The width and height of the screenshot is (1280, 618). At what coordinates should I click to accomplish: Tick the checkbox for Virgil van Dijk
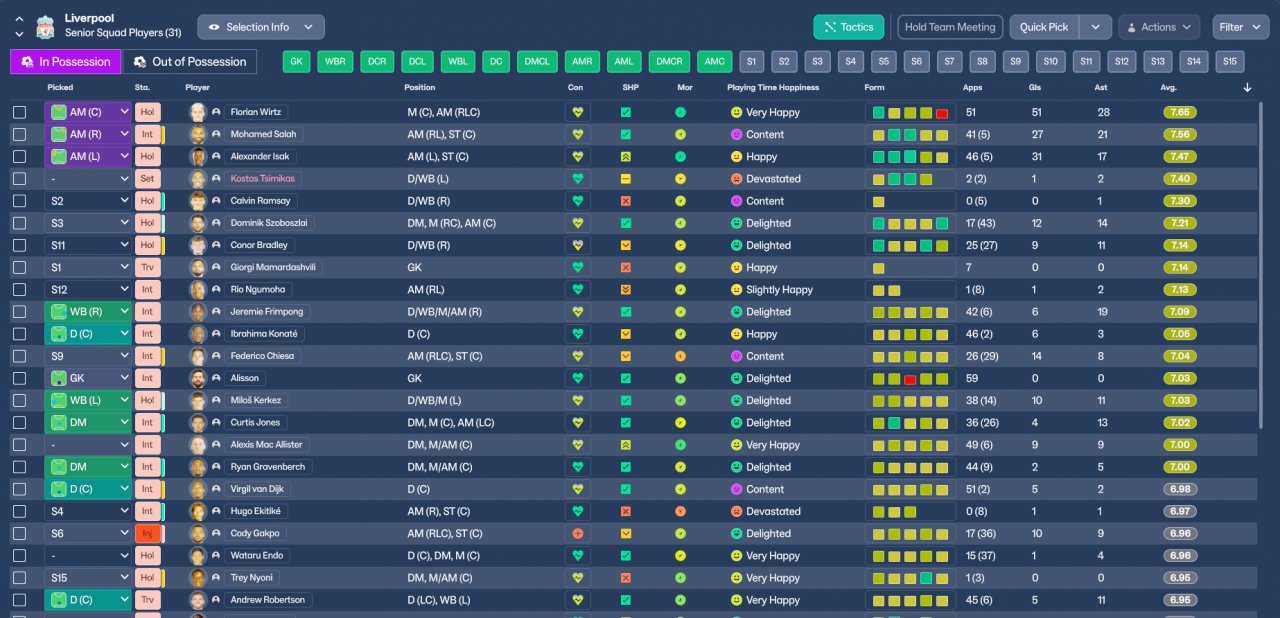(19, 489)
